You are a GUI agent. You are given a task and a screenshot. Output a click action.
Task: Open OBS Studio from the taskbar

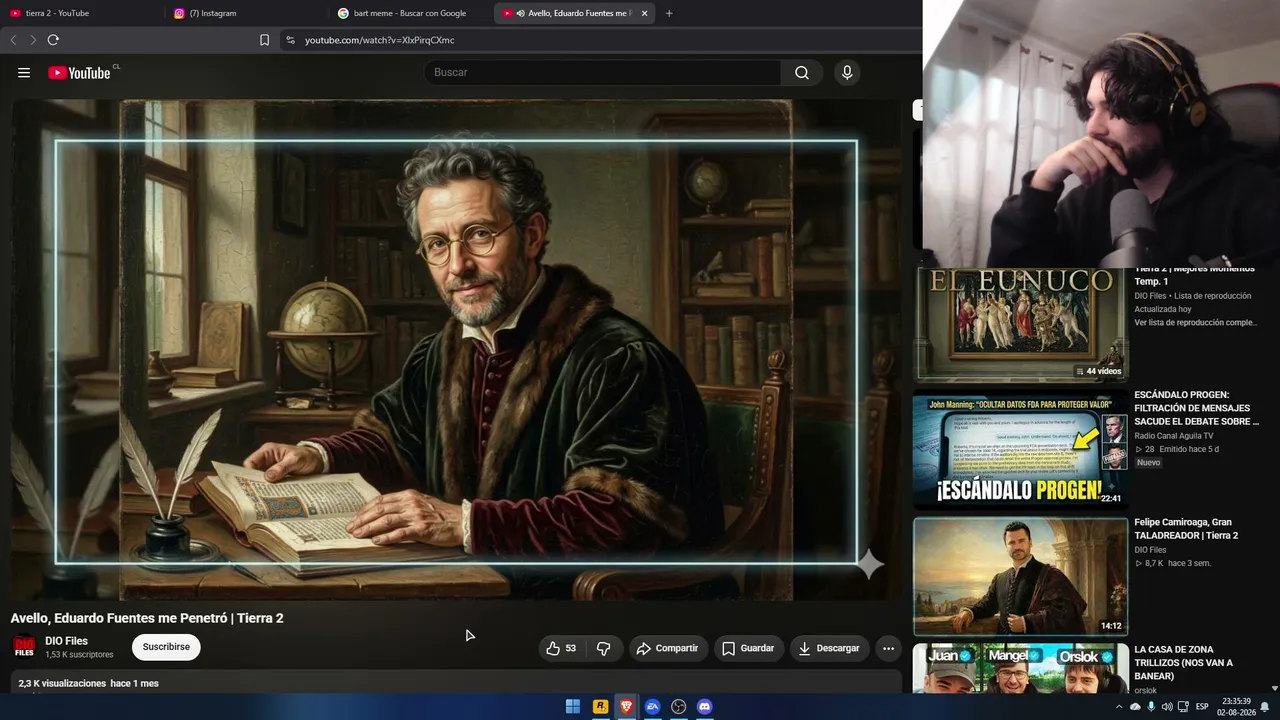click(679, 706)
